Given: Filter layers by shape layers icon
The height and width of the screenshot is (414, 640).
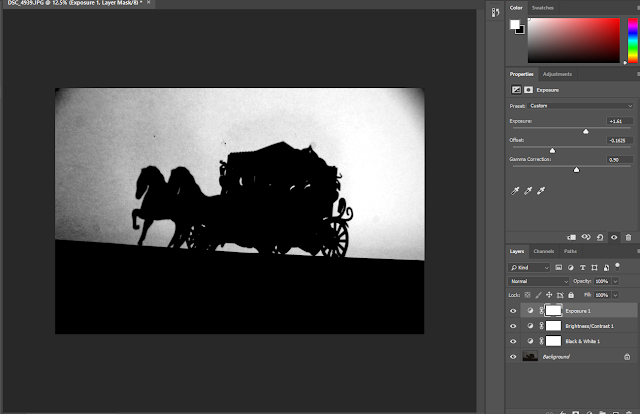Looking at the screenshot, I should point(594,267).
